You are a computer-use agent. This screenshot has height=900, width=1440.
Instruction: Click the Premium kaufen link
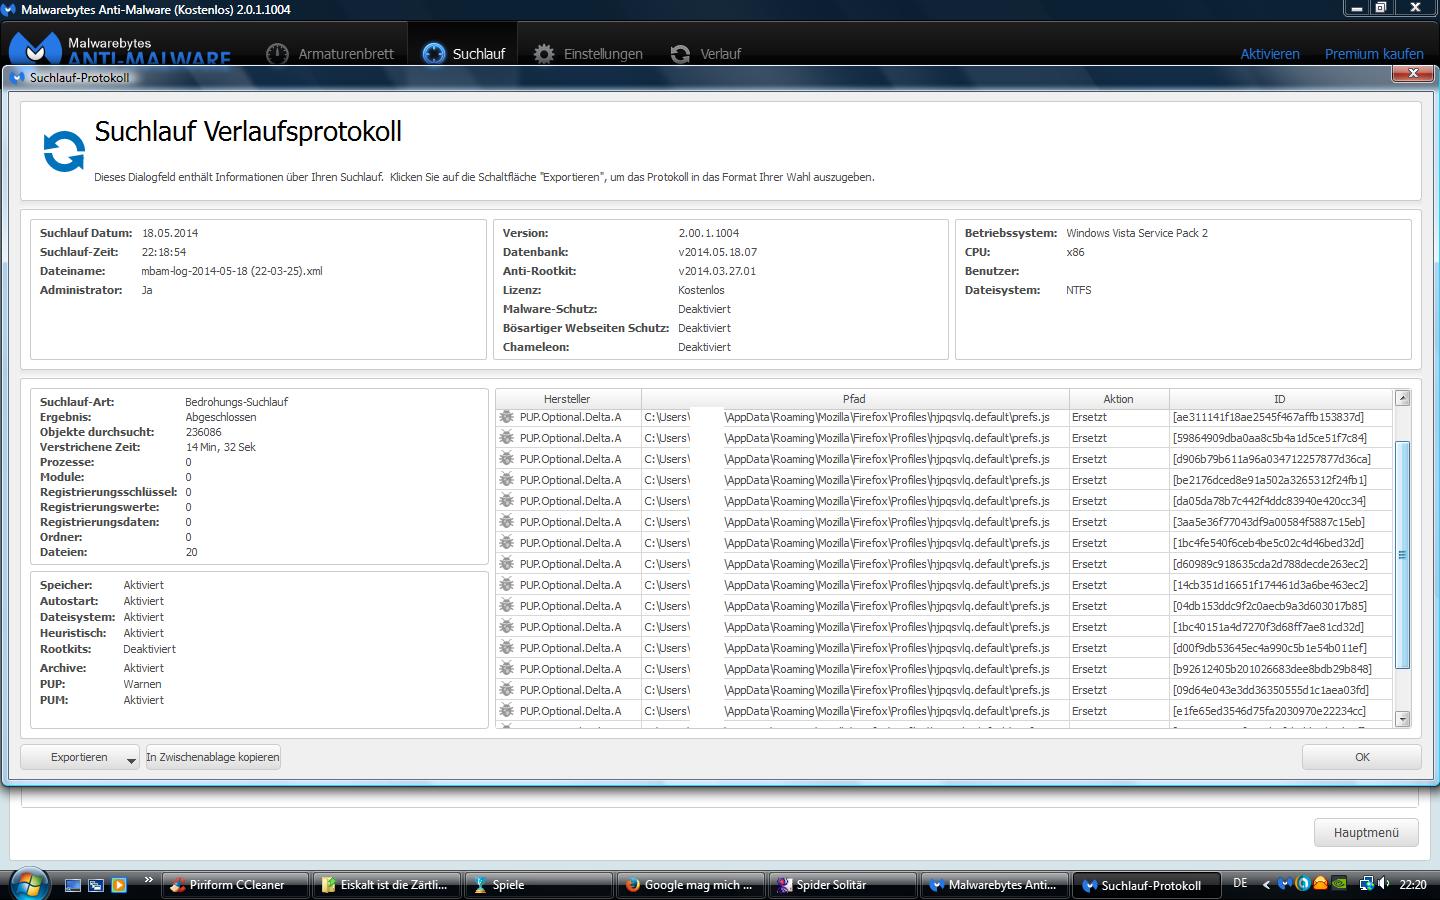pos(1374,54)
